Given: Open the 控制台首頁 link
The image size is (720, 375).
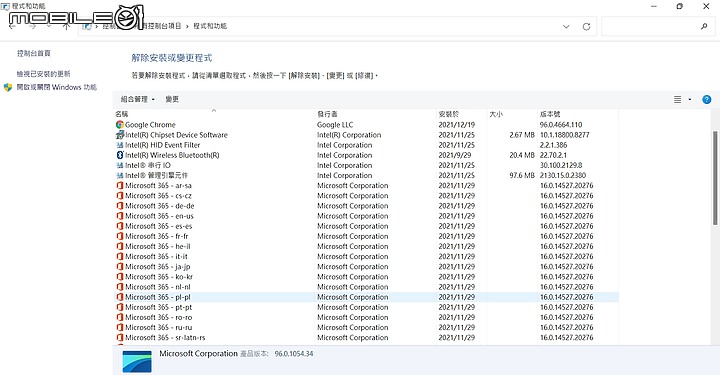Looking at the screenshot, I should [x=34, y=53].
